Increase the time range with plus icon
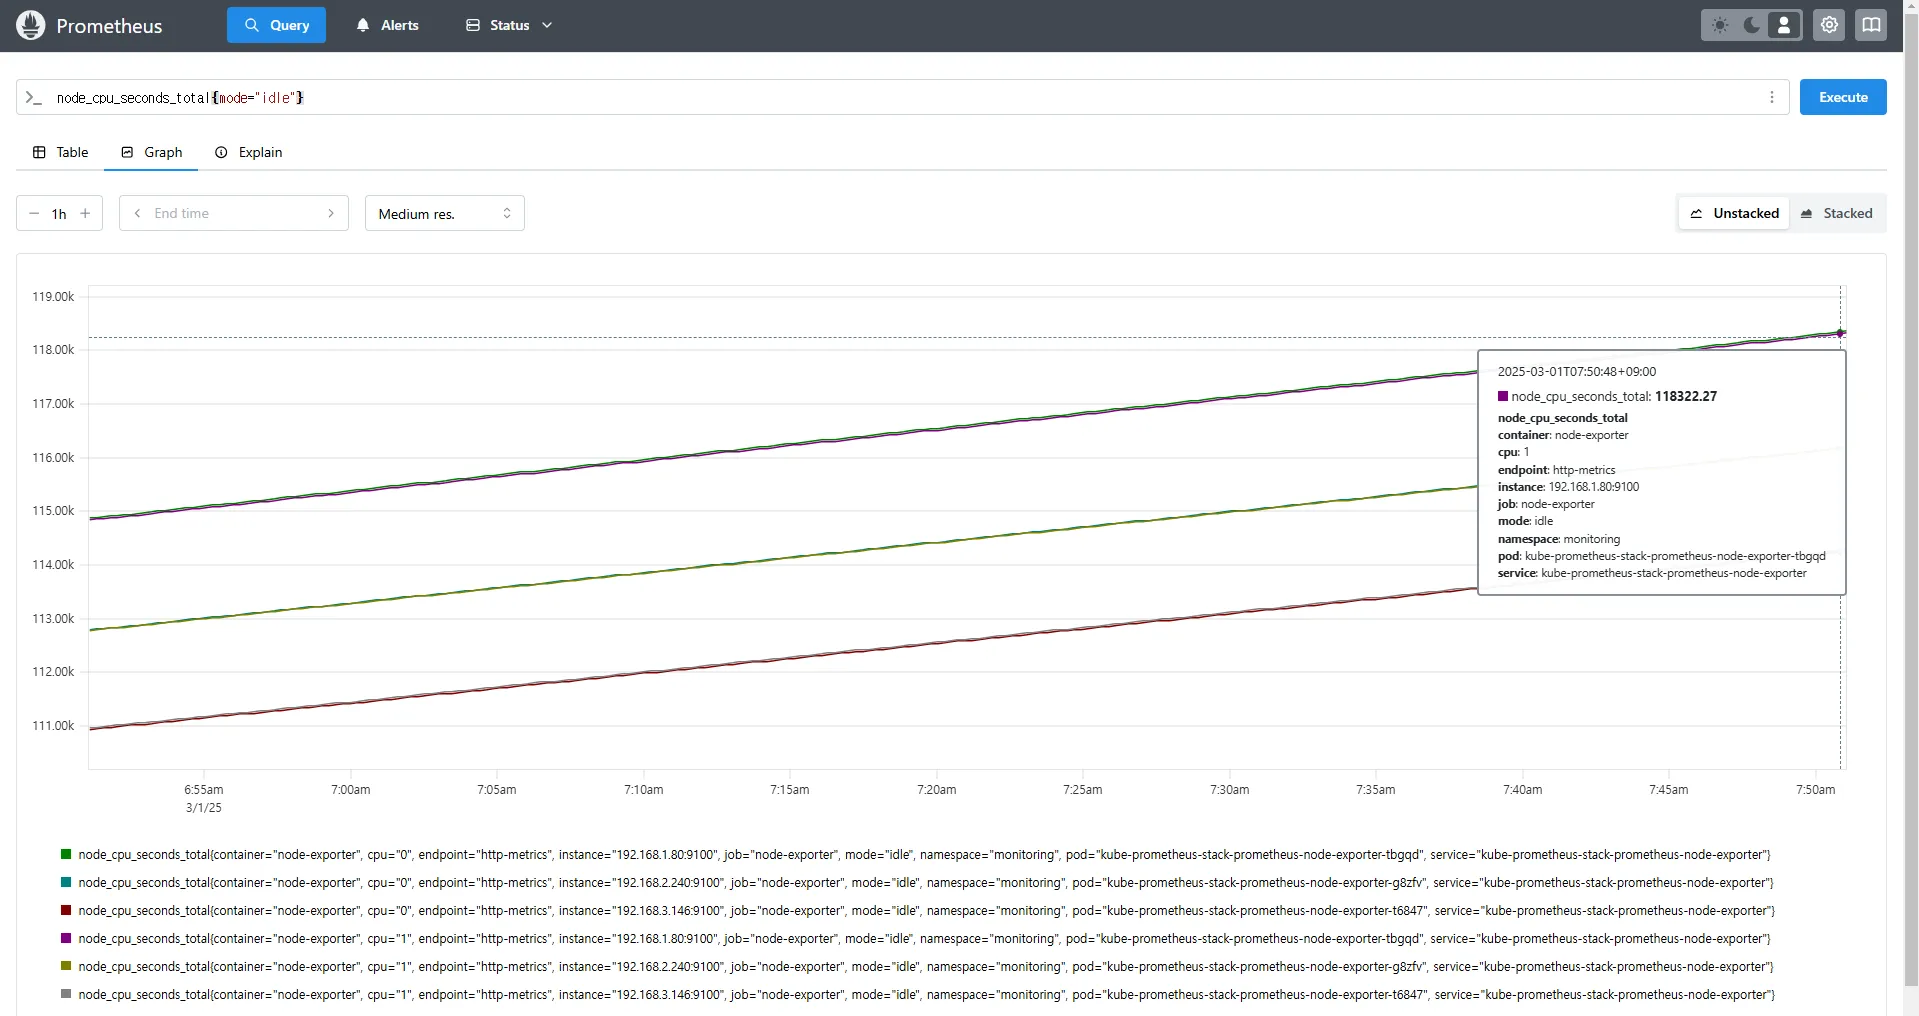The height and width of the screenshot is (1016, 1919). [x=85, y=213]
